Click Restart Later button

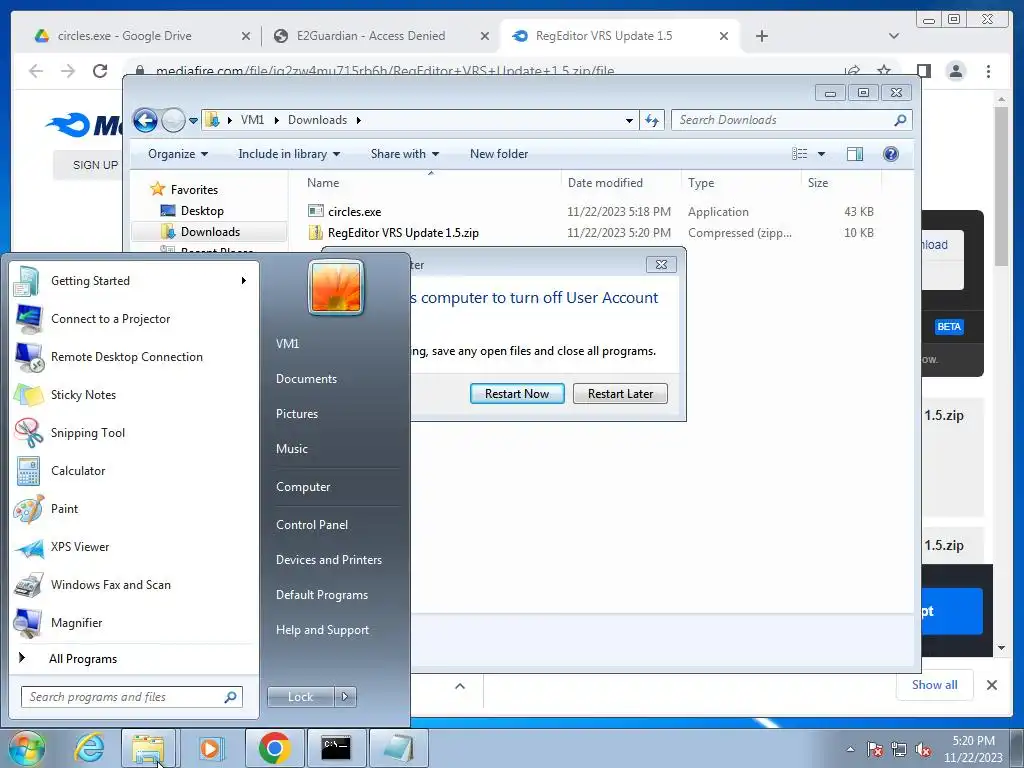620,394
